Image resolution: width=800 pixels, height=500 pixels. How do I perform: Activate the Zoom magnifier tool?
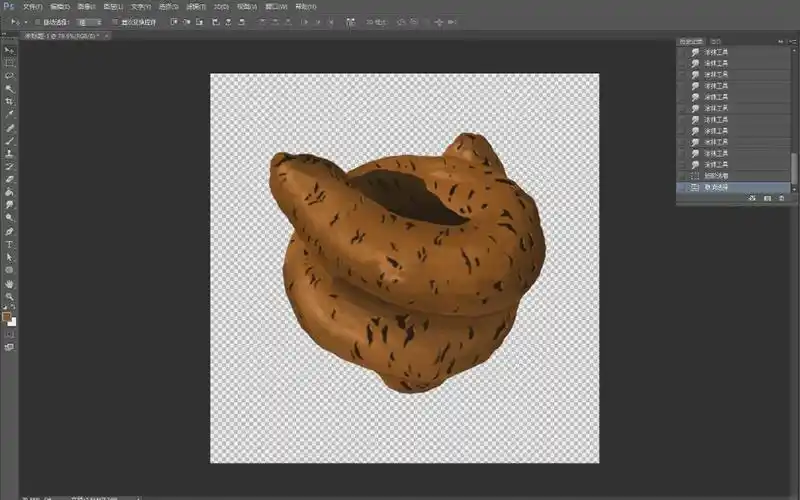tap(10, 296)
